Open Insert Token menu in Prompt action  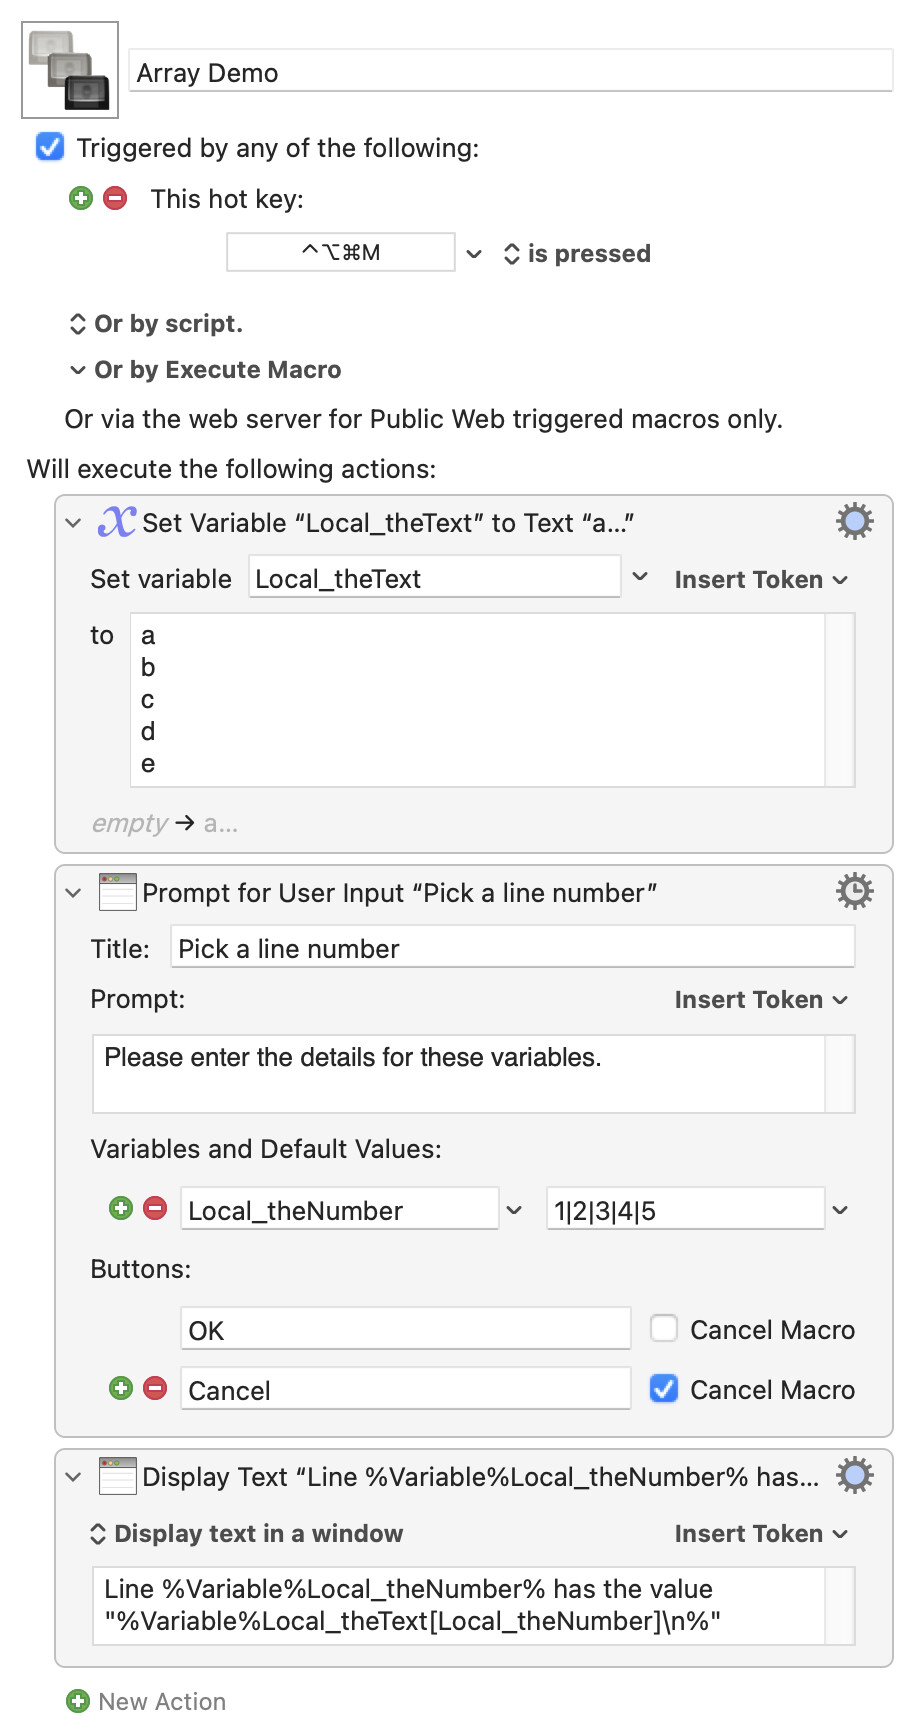[760, 1000]
